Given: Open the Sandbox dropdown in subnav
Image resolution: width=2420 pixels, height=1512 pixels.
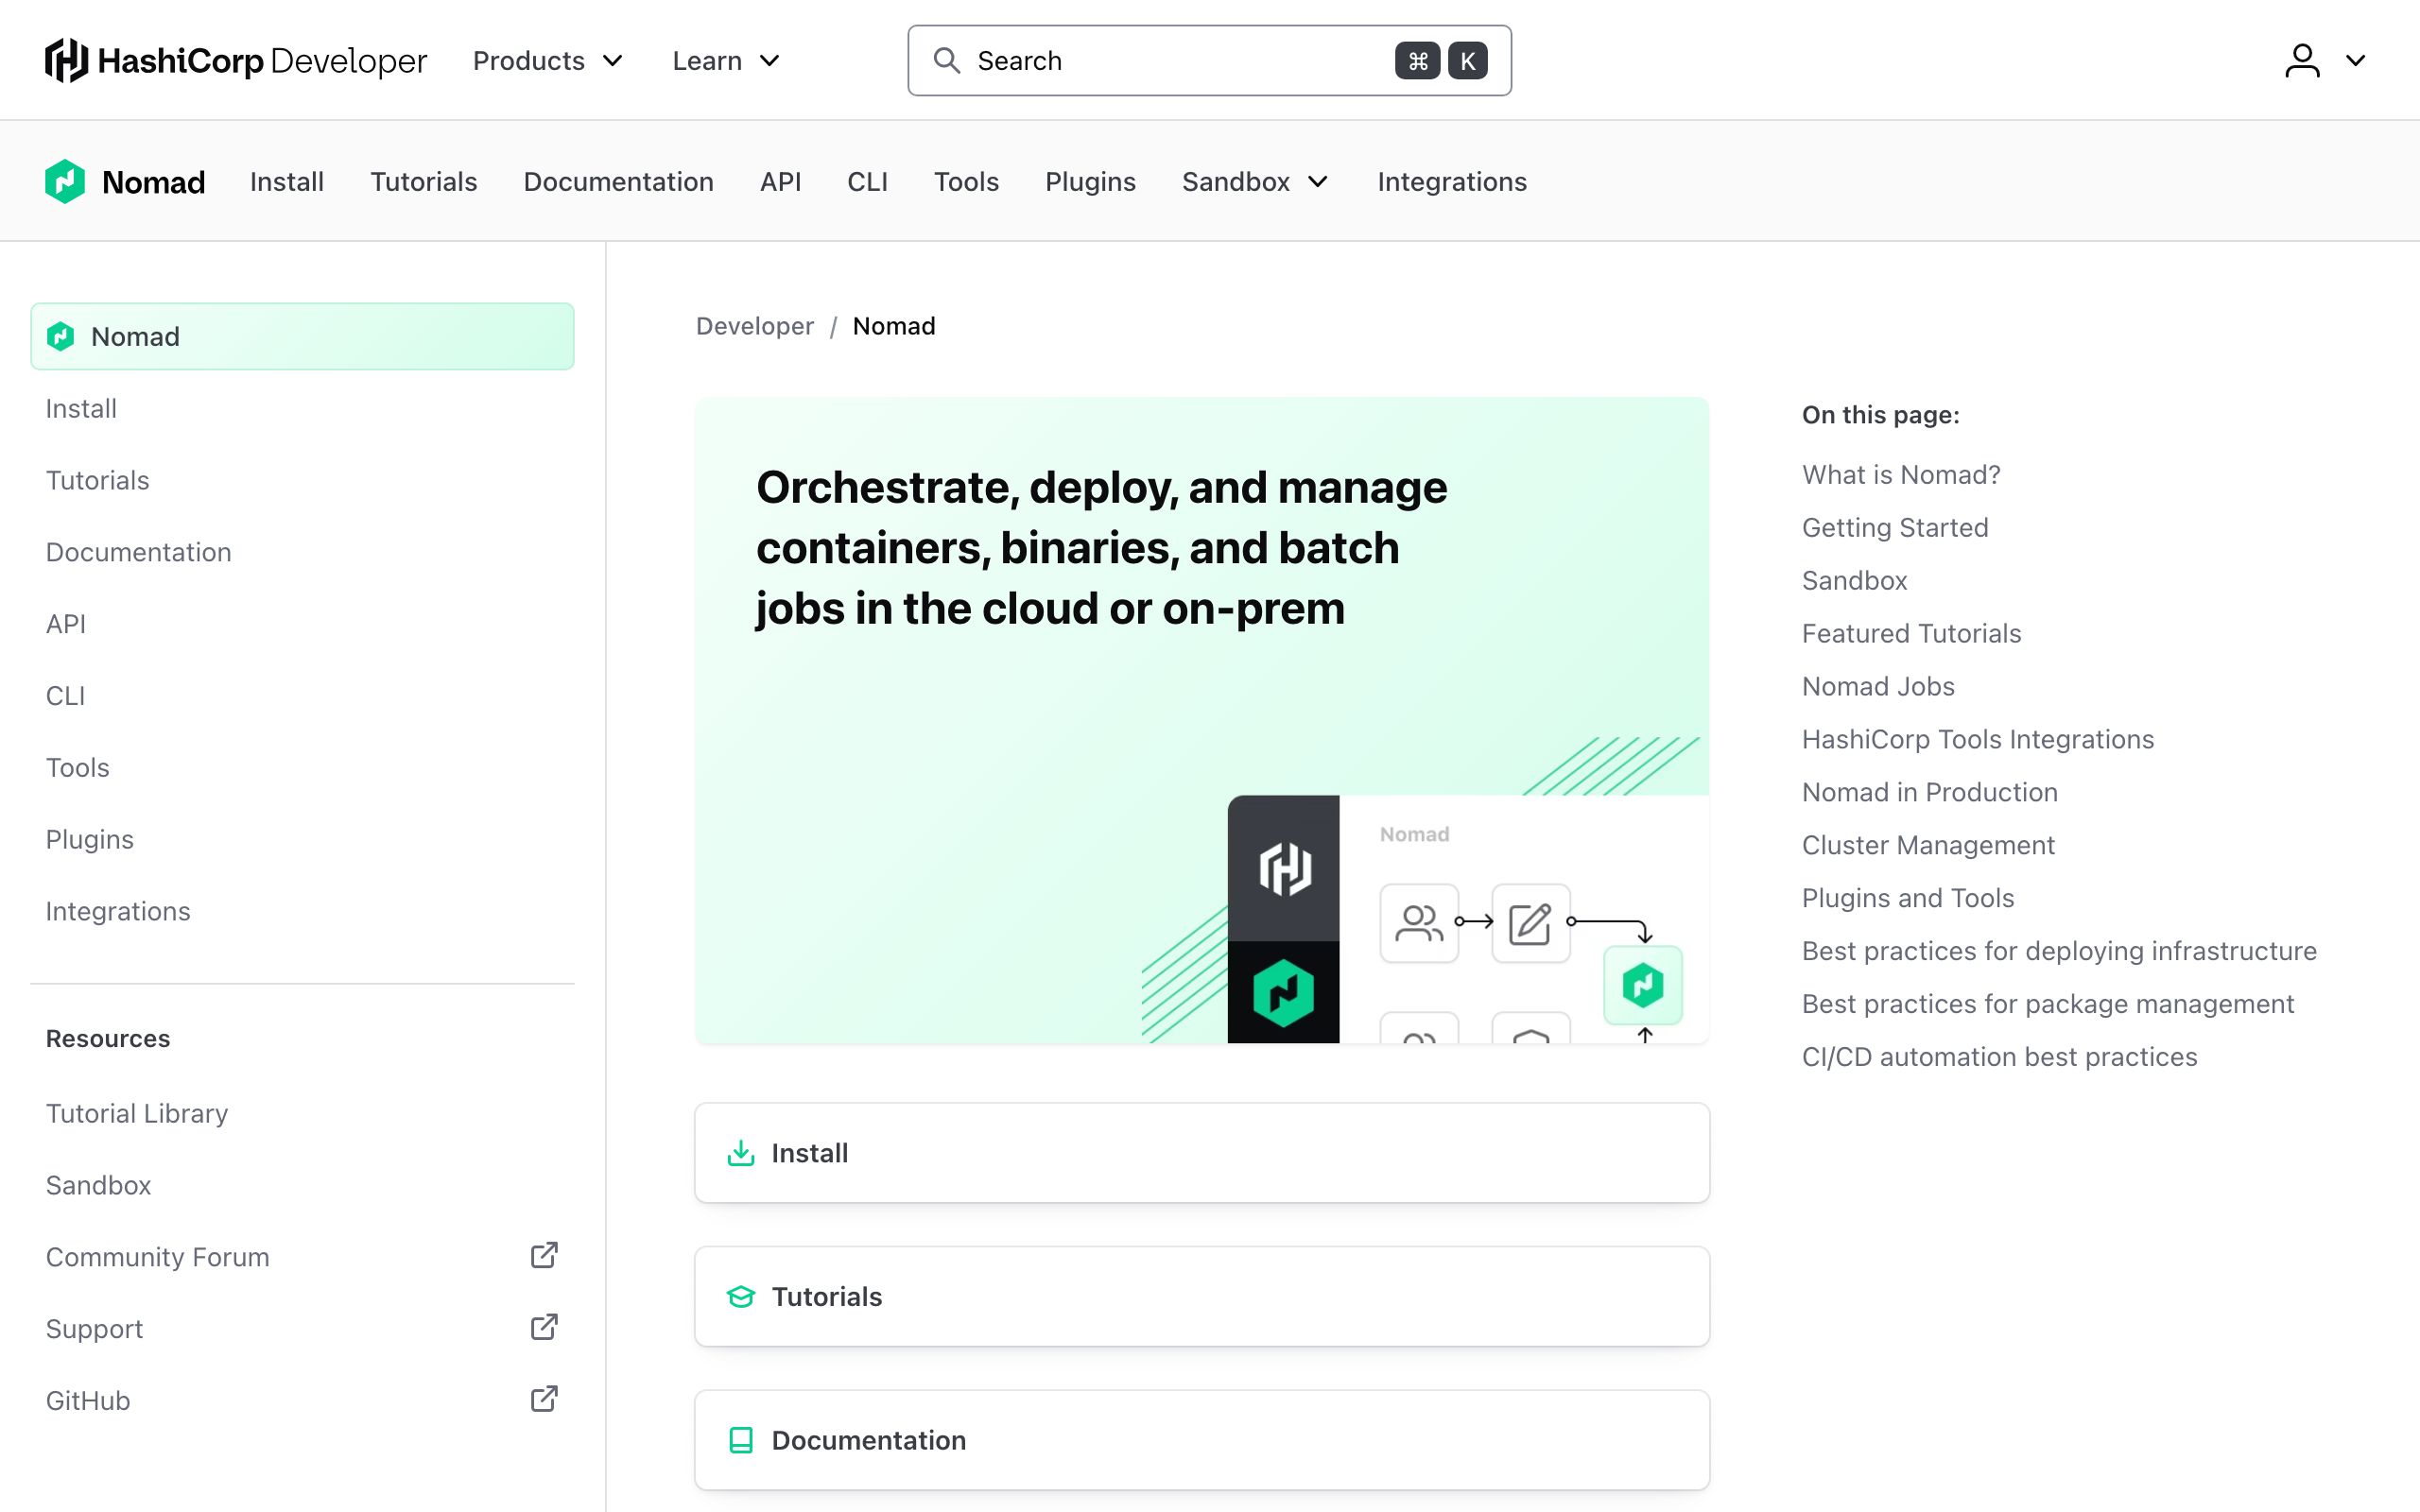Looking at the screenshot, I should pyautogui.click(x=1256, y=182).
